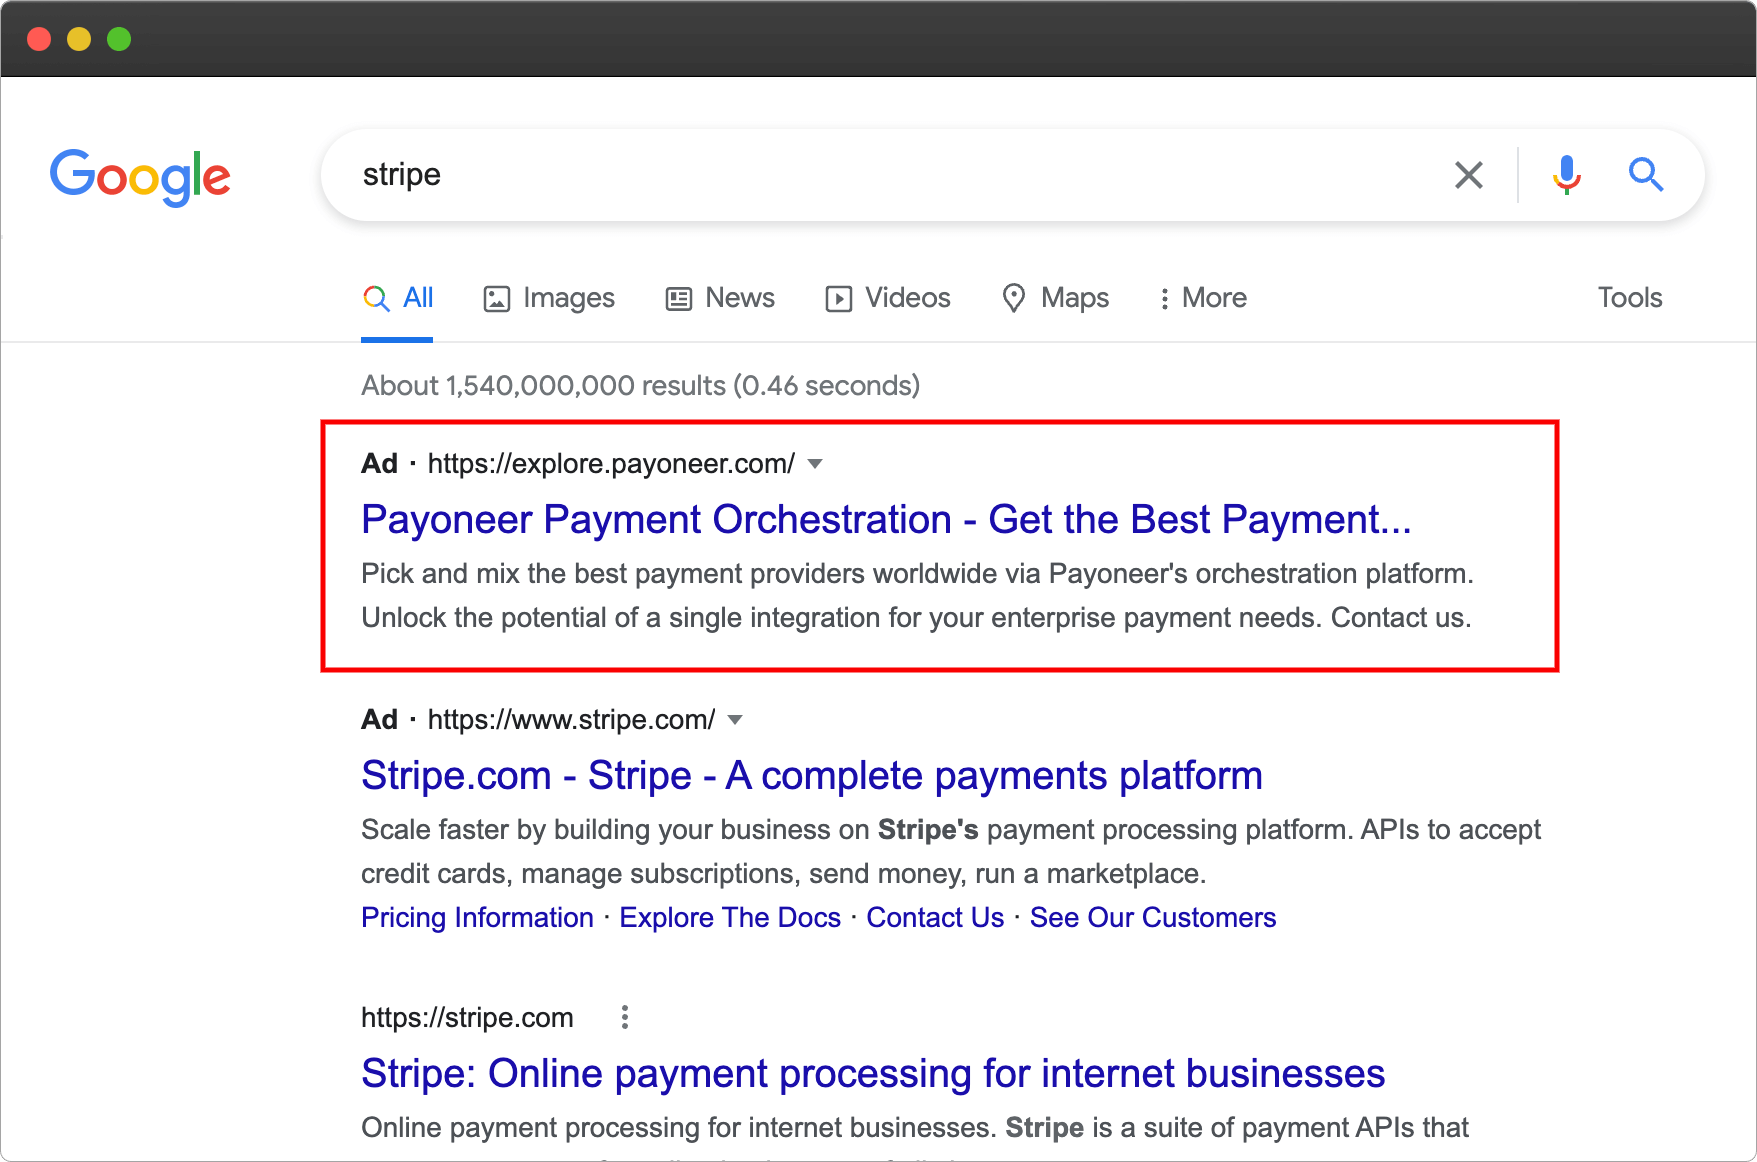The width and height of the screenshot is (1757, 1162).
Task: Open the Explore The Docs sitelink
Action: [730, 918]
